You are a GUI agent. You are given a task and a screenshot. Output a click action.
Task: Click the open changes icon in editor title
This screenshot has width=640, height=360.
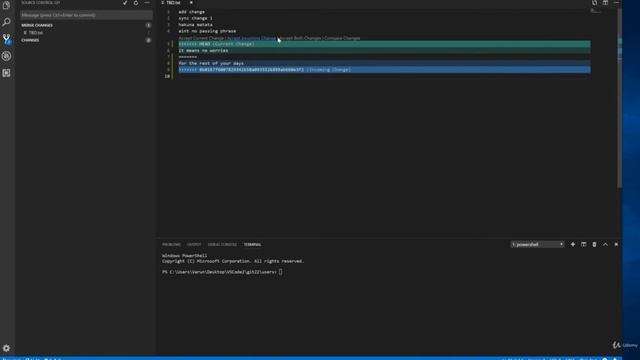click(594, 3)
